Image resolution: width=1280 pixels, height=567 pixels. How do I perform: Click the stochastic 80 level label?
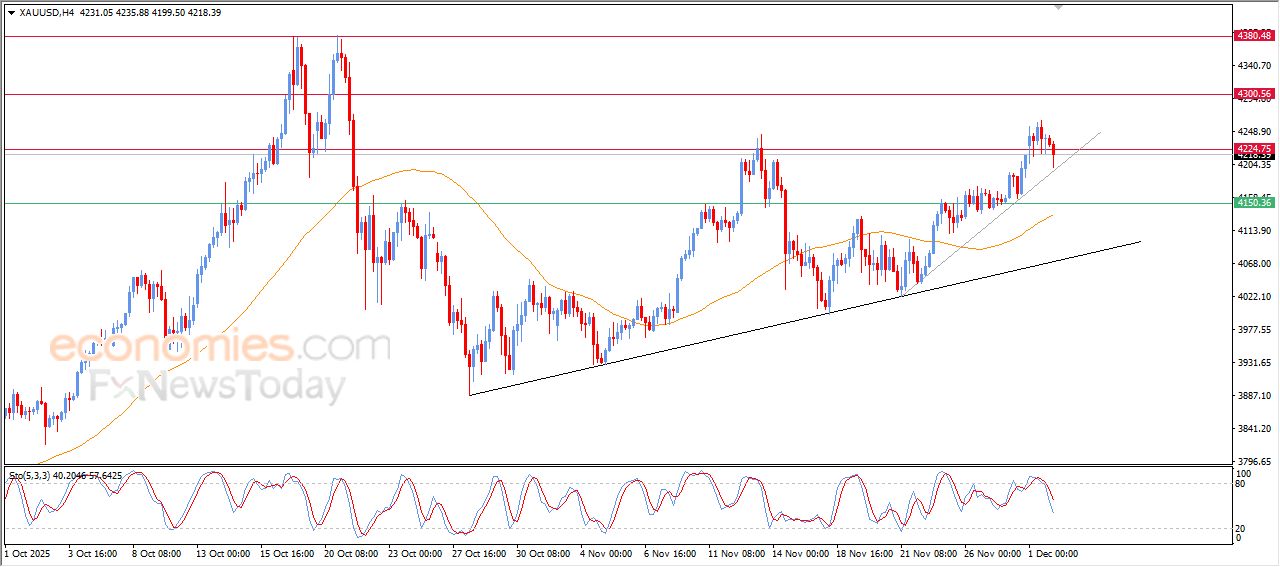[1243, 484]
